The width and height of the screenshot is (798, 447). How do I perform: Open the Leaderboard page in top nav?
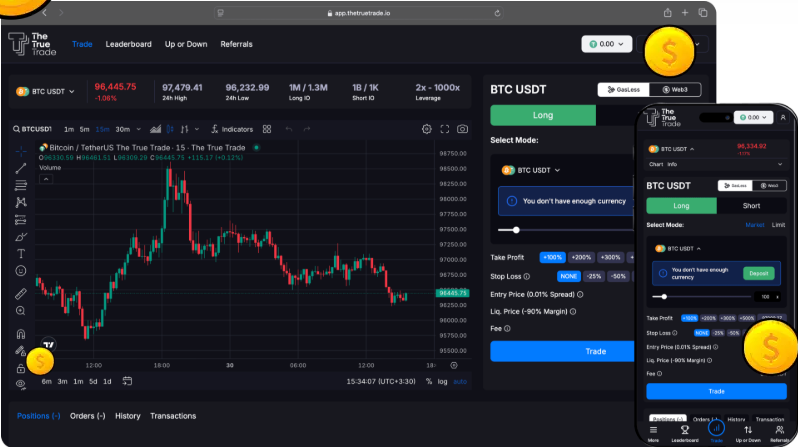click(128, 44)
